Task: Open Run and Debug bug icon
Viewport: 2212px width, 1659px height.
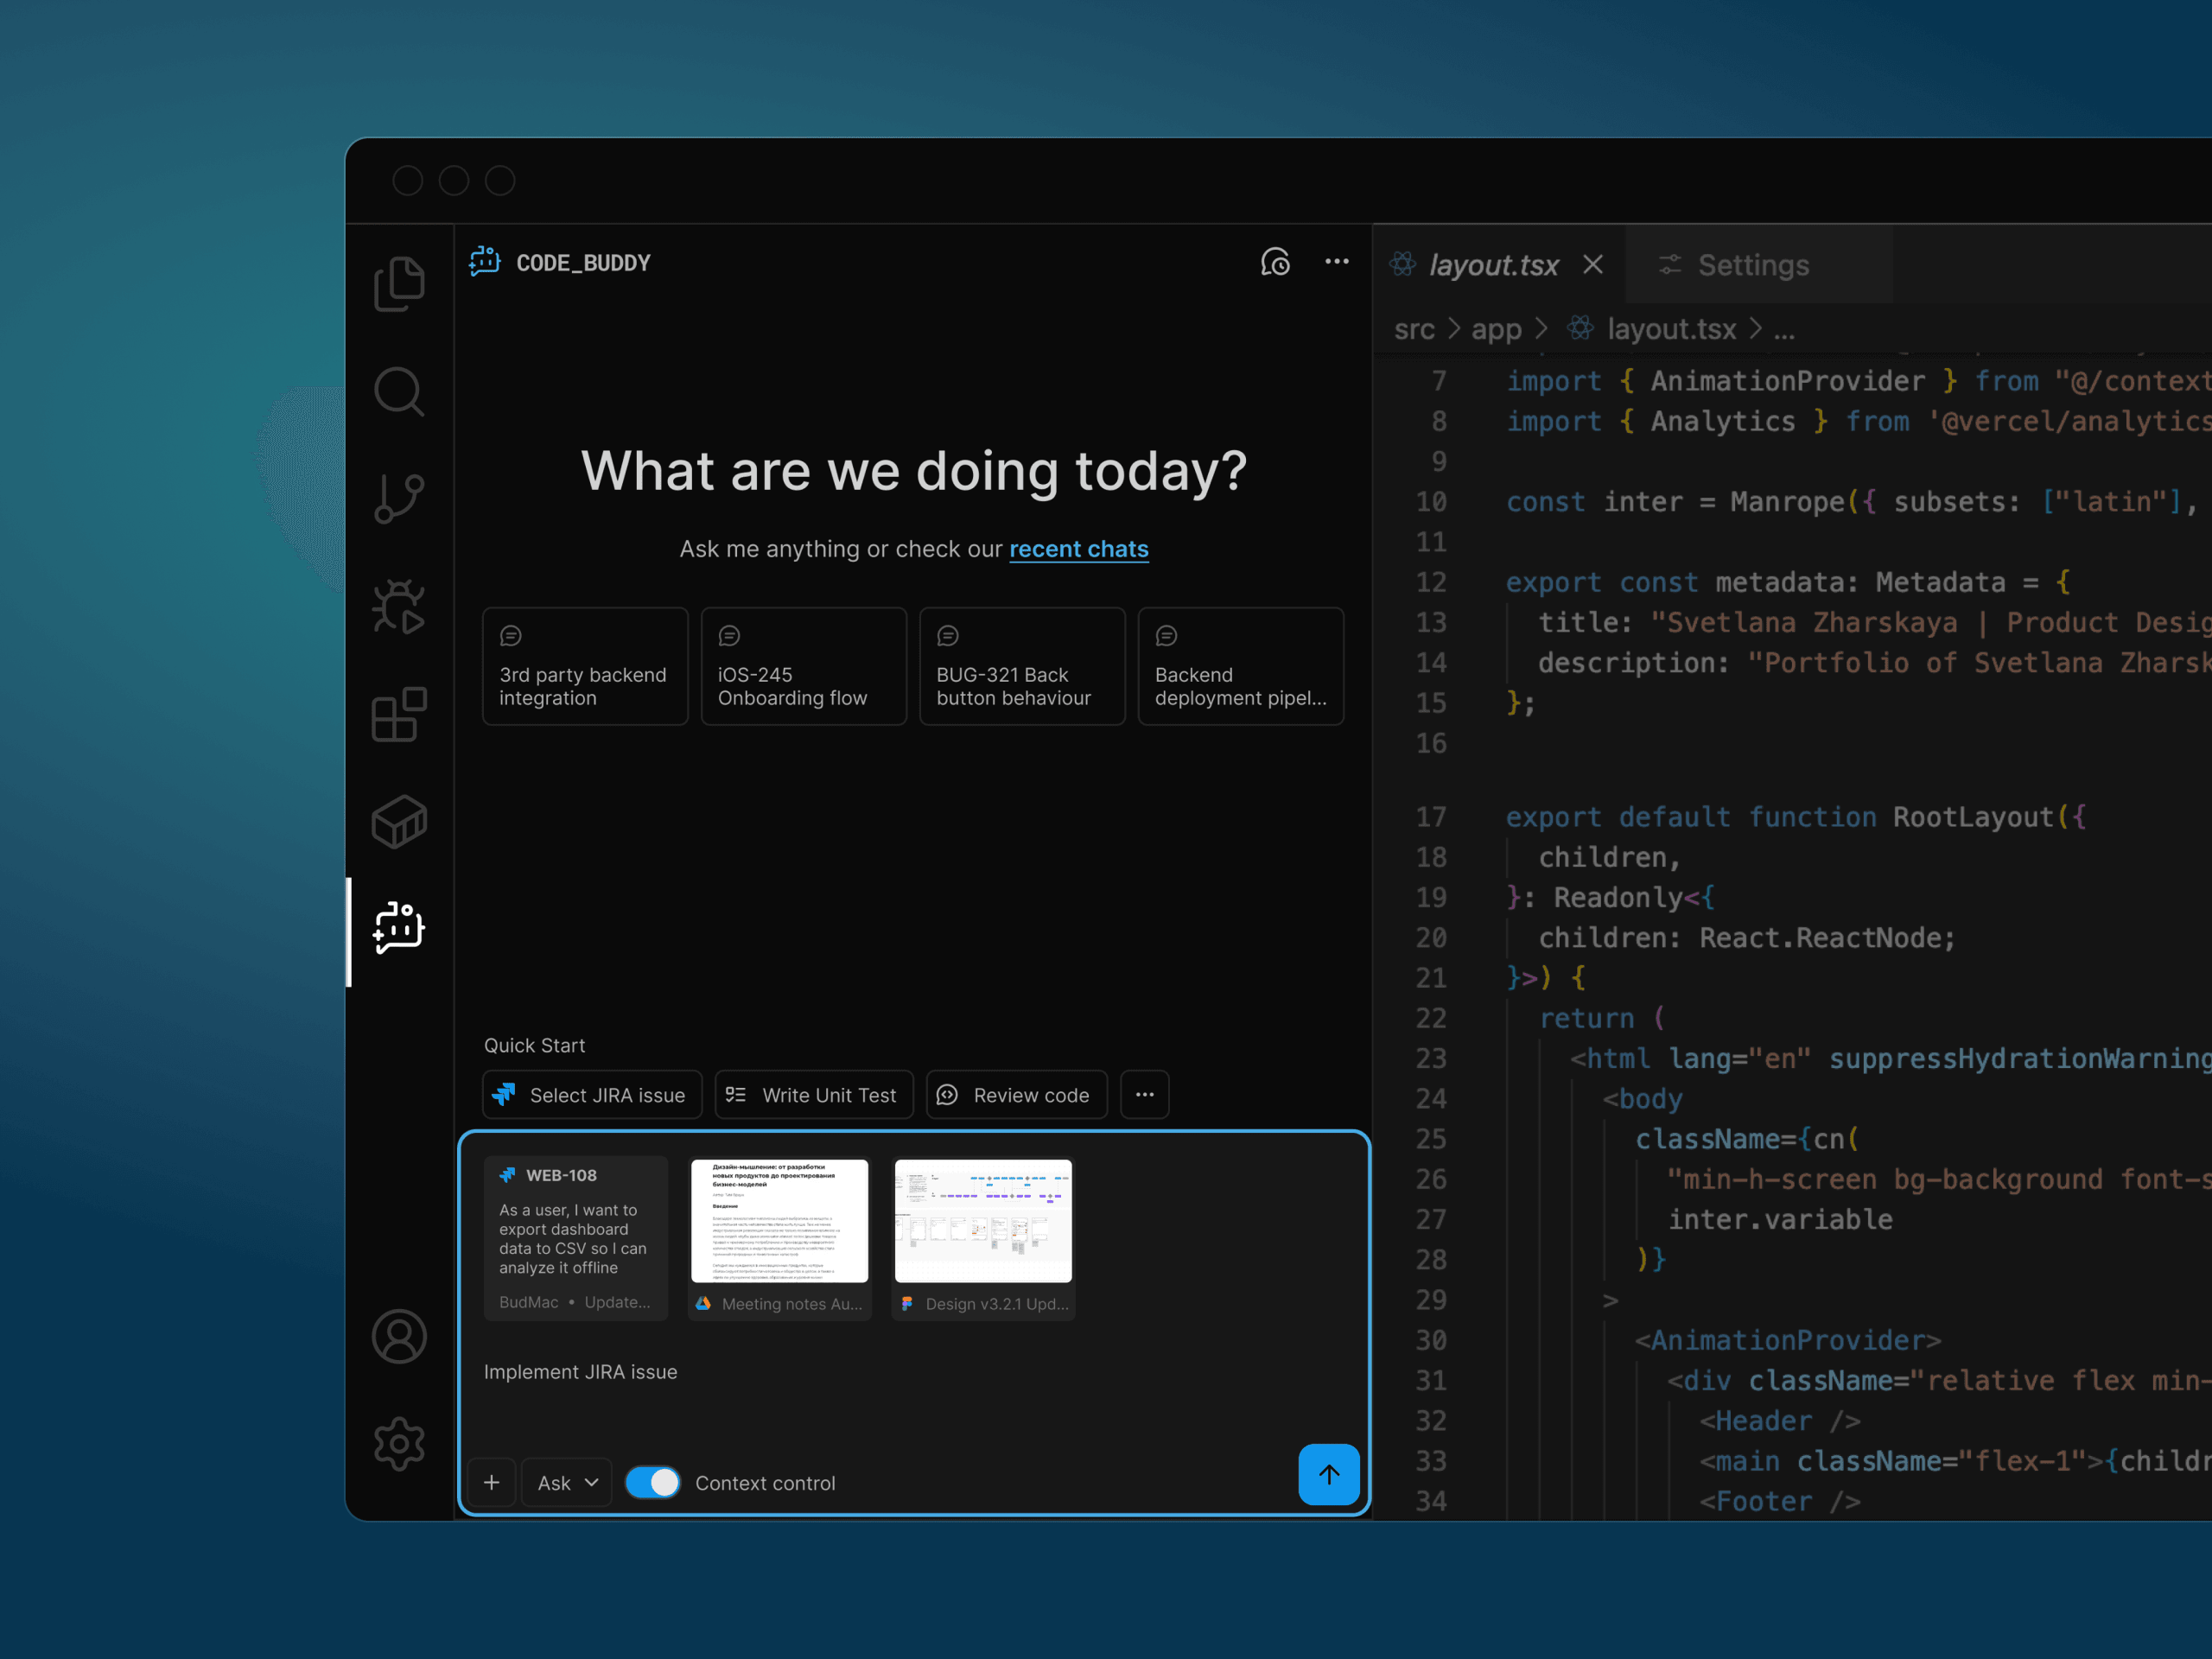Action: click(x=399, y=606)
